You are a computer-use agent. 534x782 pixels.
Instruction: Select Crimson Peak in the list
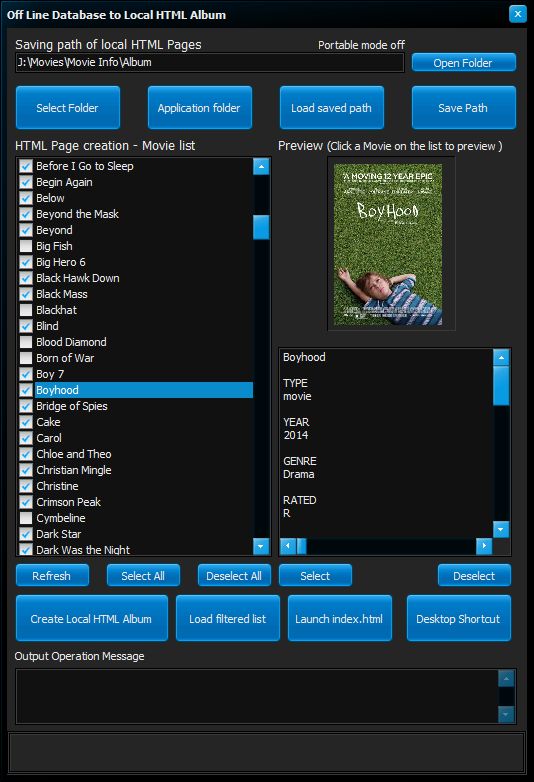click(68, 502)
